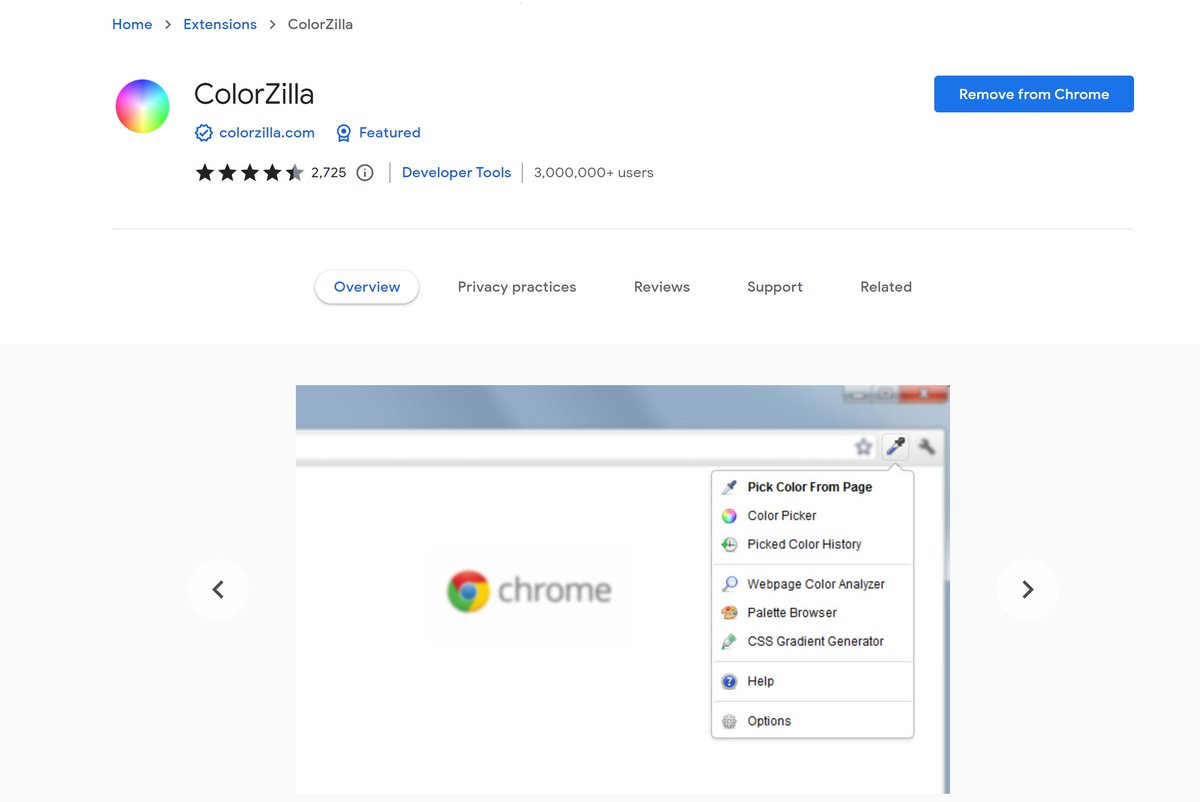Click the Palette Browser icon
The width and height of the screenshot is (1200, 802).
730,612
